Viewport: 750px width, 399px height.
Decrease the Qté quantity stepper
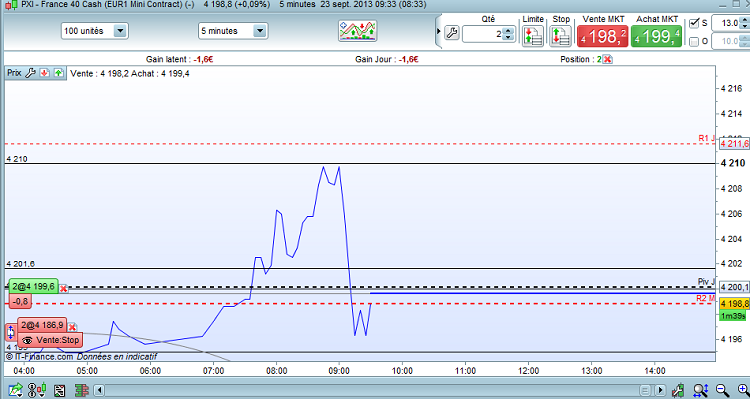(508, 37)
